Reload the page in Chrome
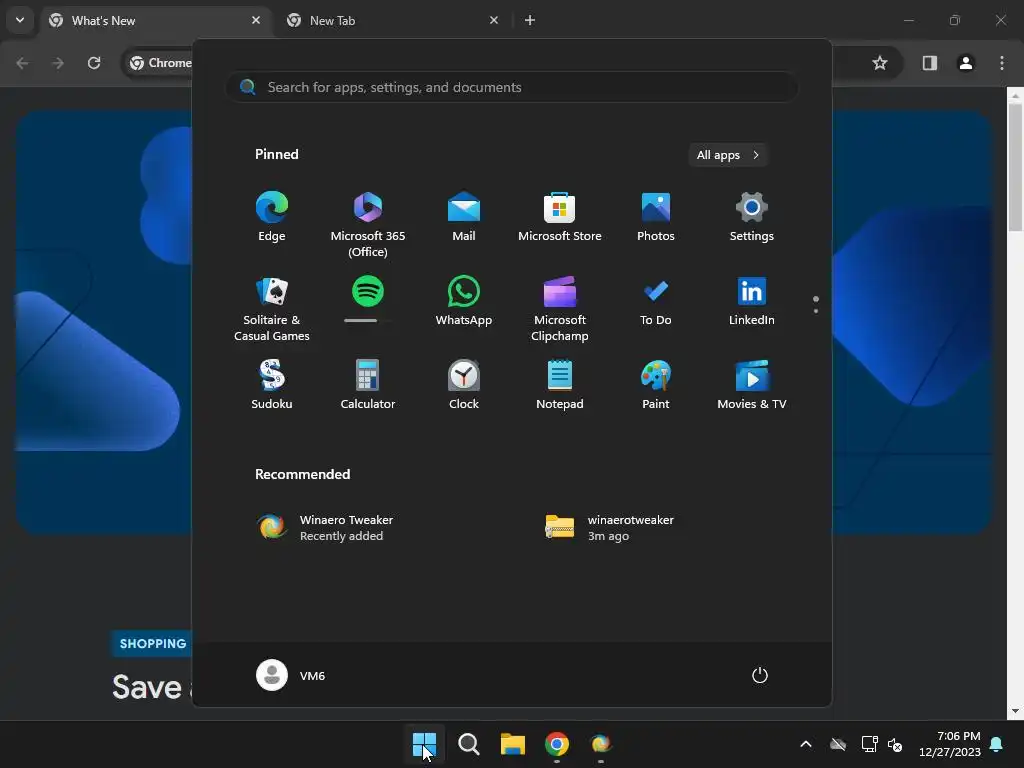Image resolution: width=1024 pixels, height=768 pixels. pyautogui.click(x=94, y=63)
